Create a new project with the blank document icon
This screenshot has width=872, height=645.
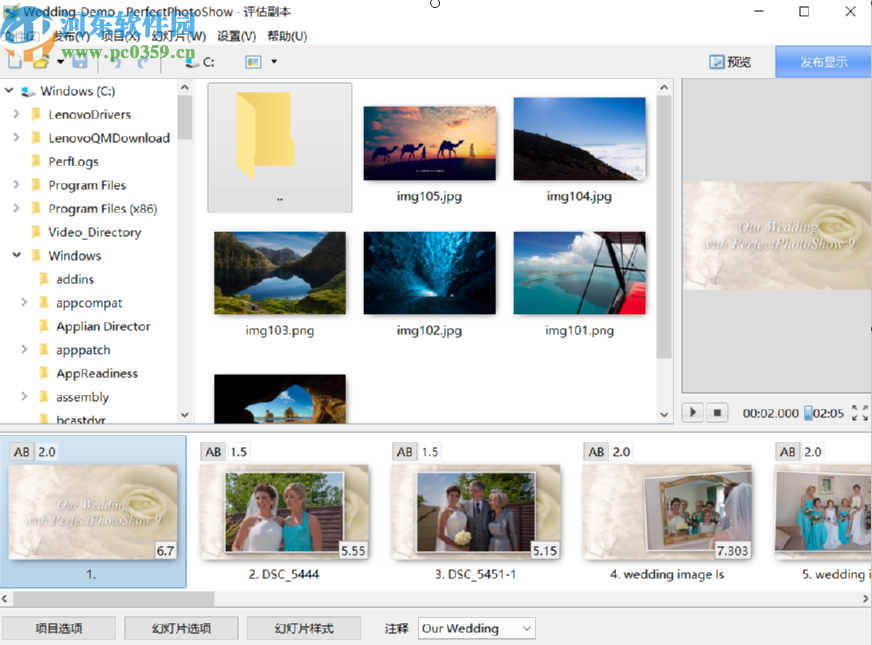14,61
